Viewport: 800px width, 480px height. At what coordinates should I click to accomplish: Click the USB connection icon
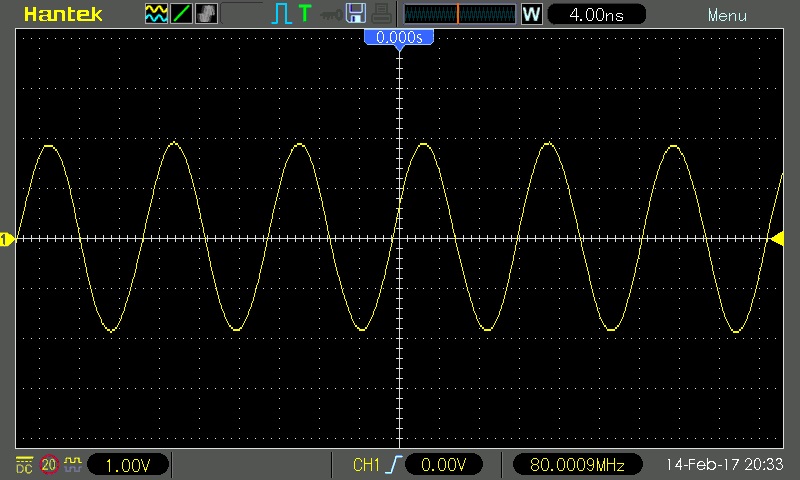tap(329, 14)
